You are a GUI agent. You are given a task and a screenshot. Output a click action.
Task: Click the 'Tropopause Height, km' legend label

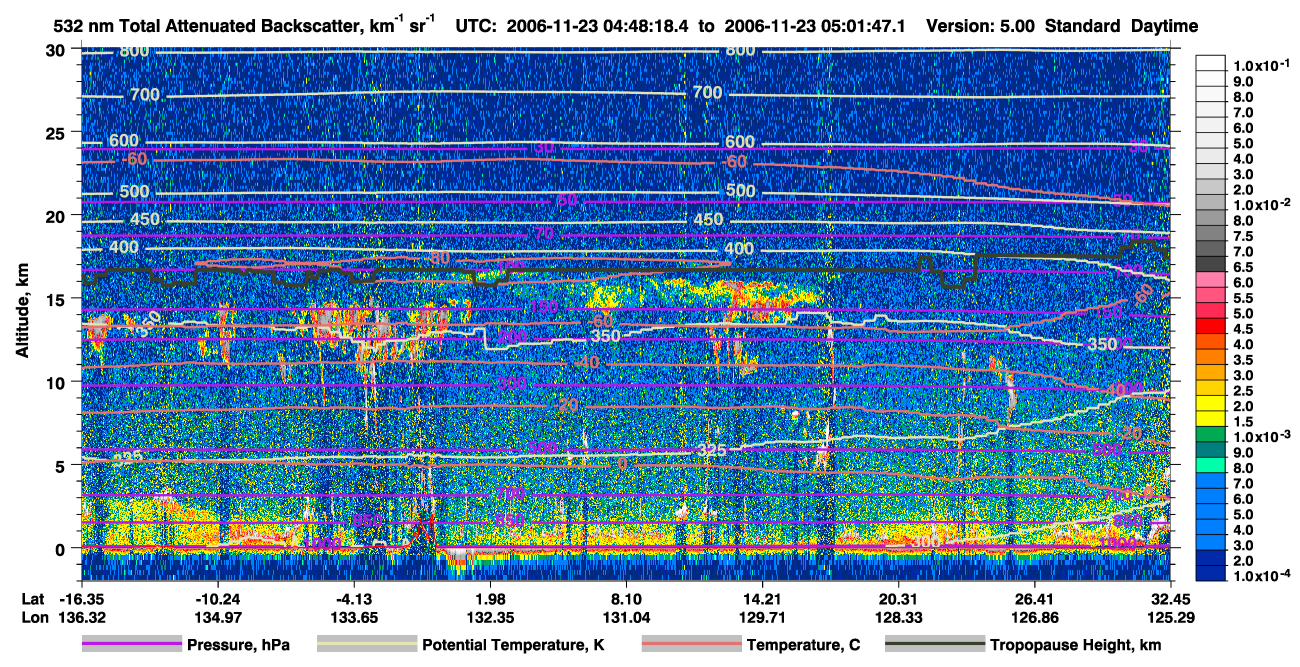tap(1077, 645)
